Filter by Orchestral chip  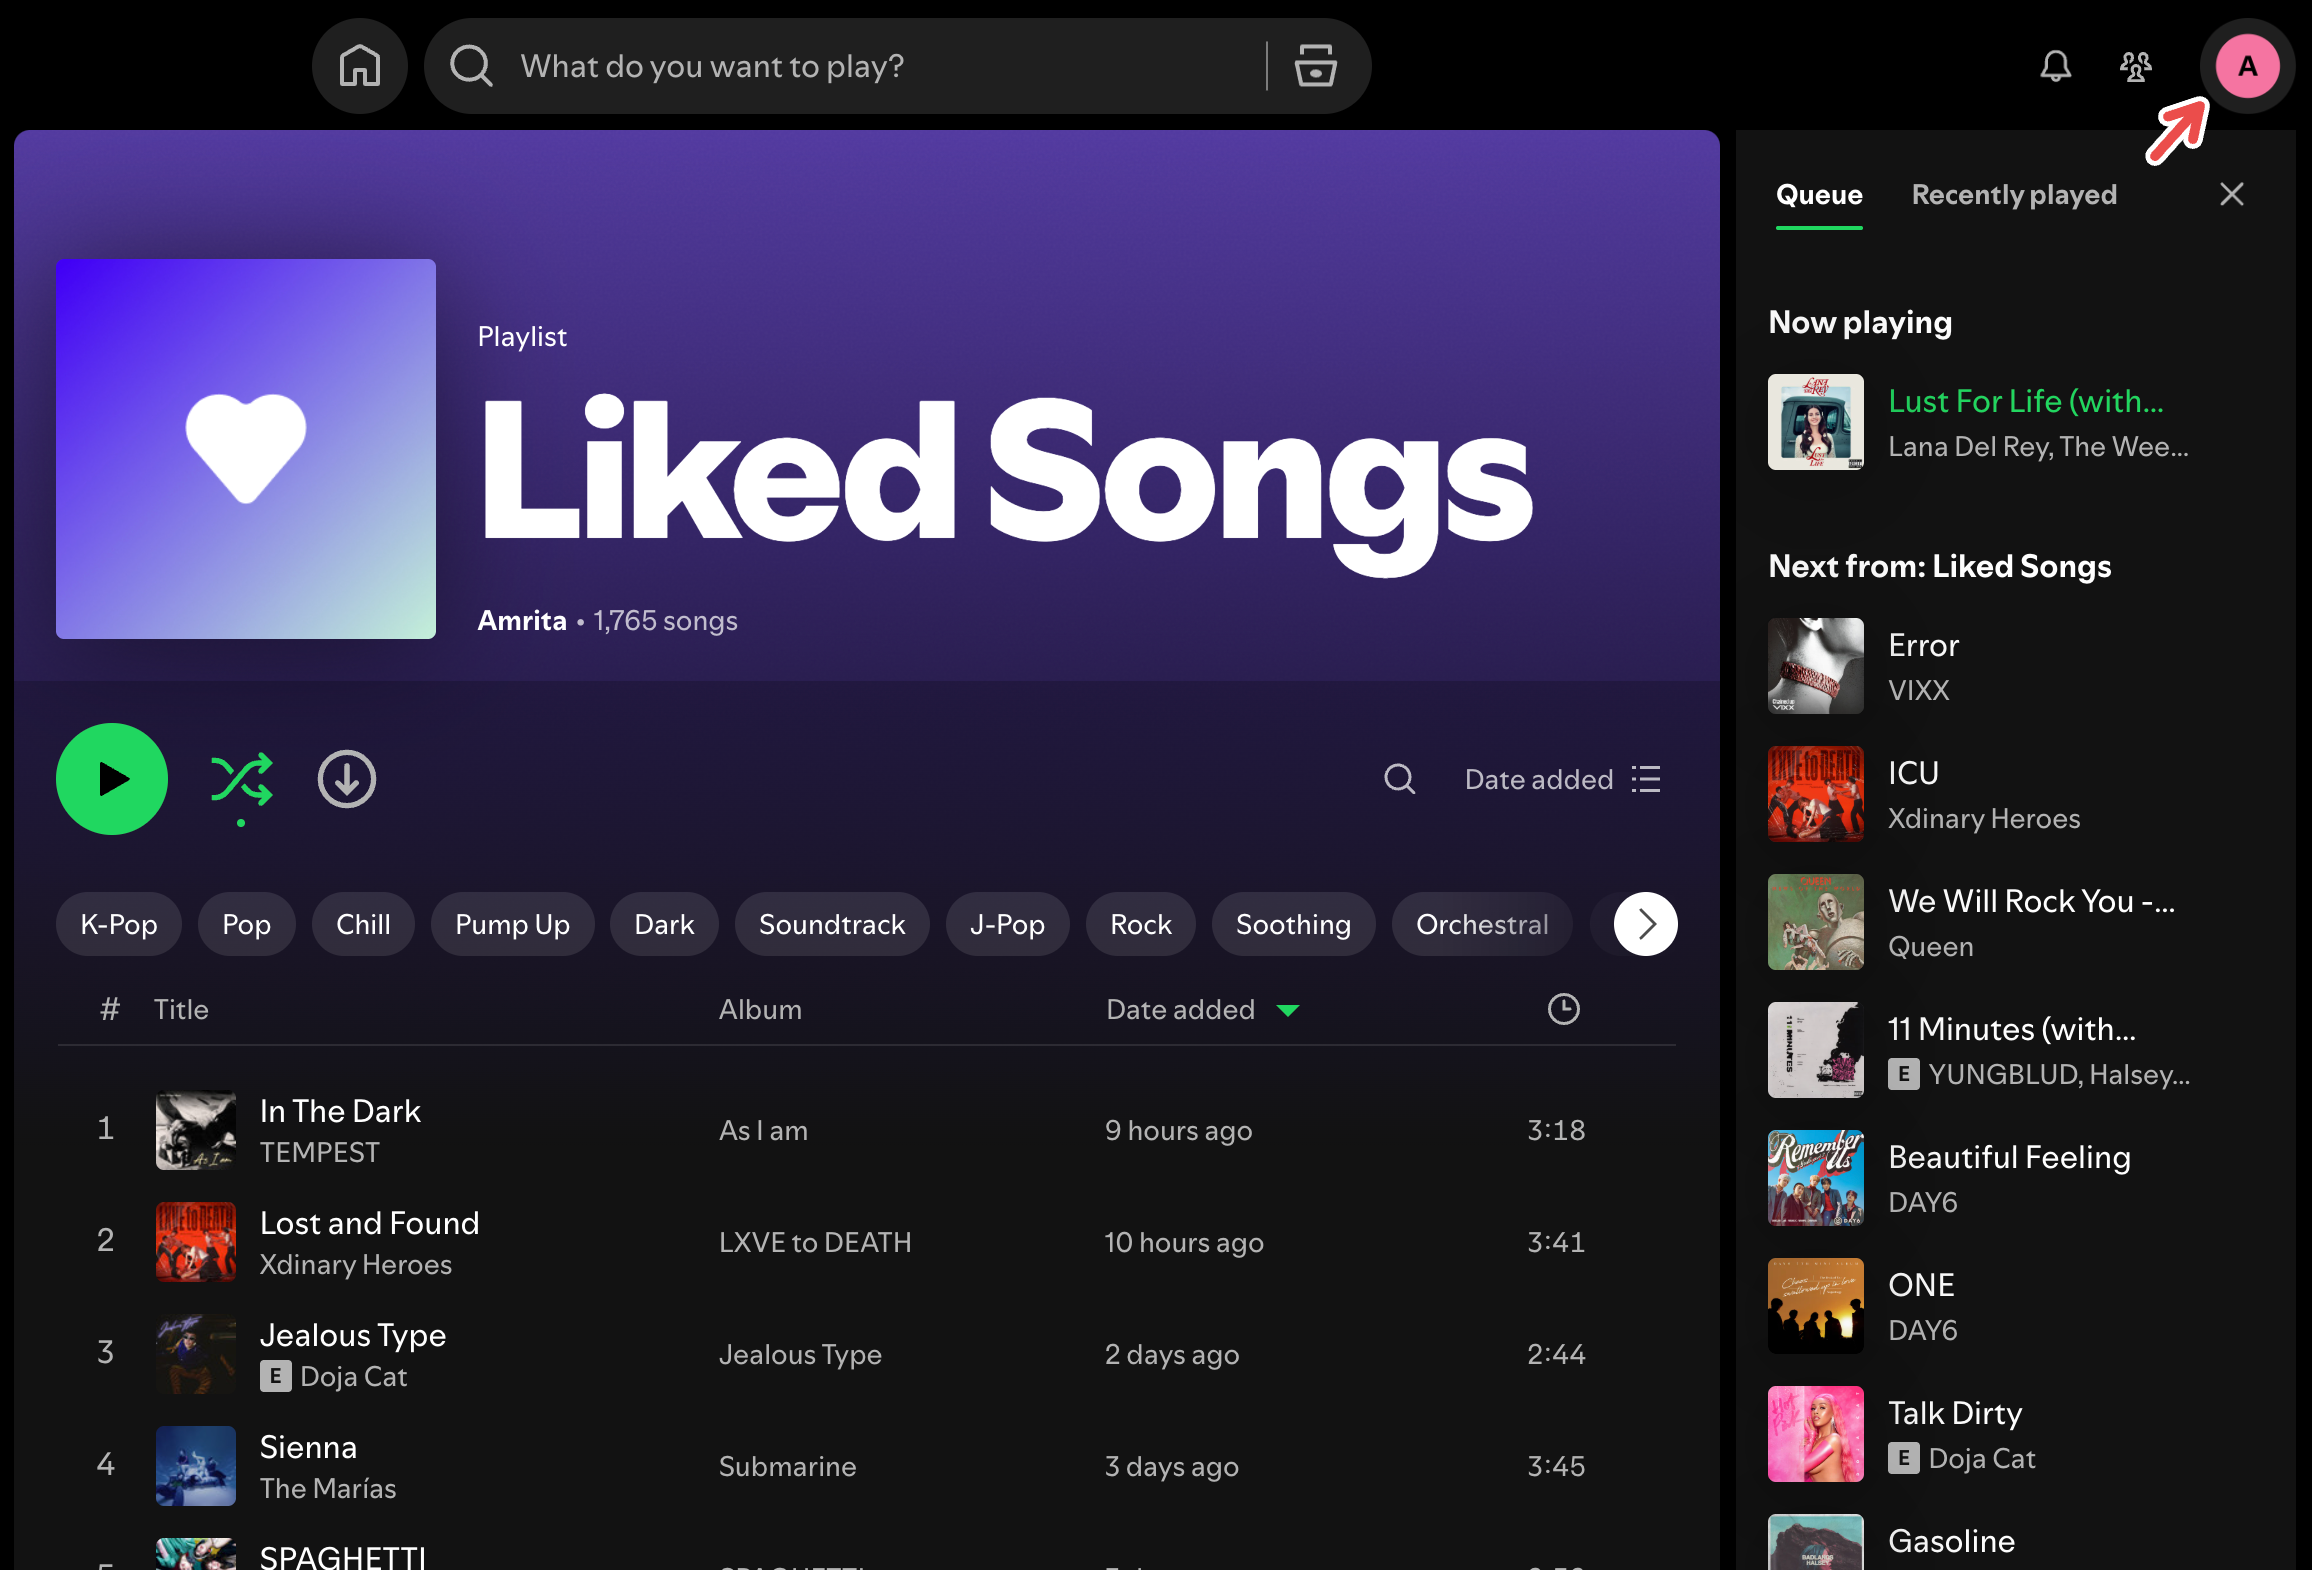click(x=1482, y=924)
